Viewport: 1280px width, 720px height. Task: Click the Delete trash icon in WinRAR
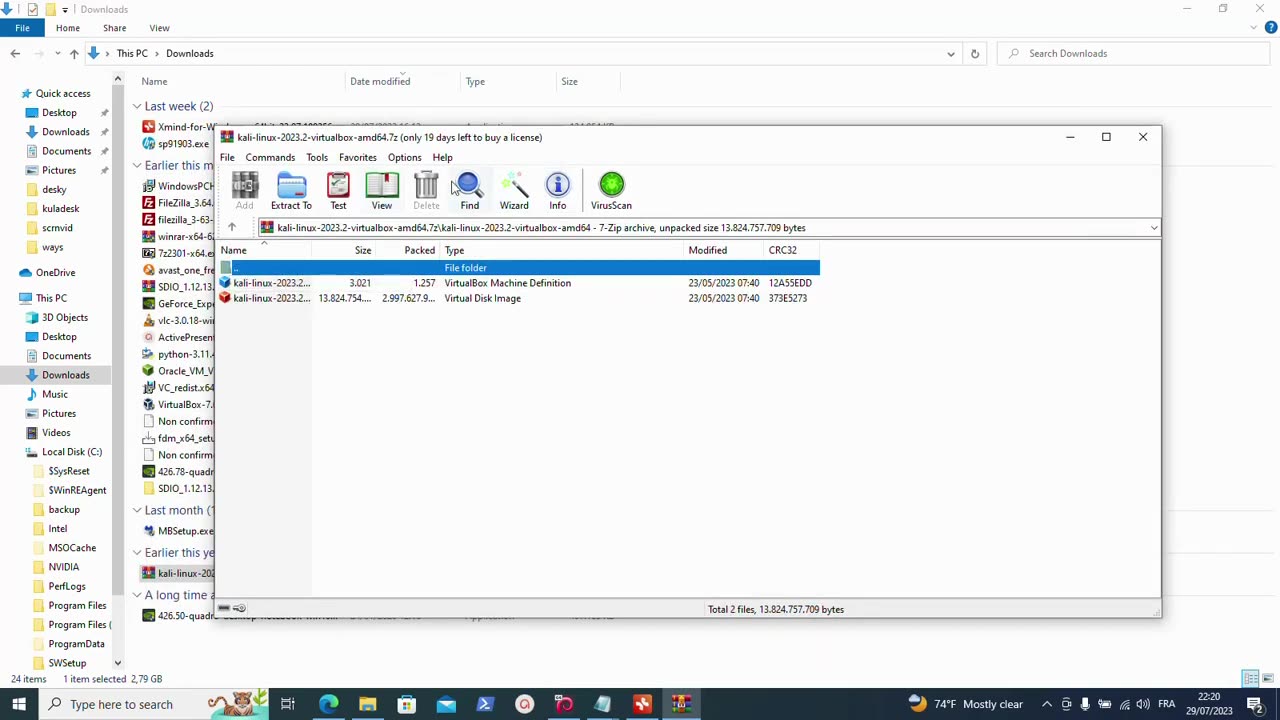426,190
